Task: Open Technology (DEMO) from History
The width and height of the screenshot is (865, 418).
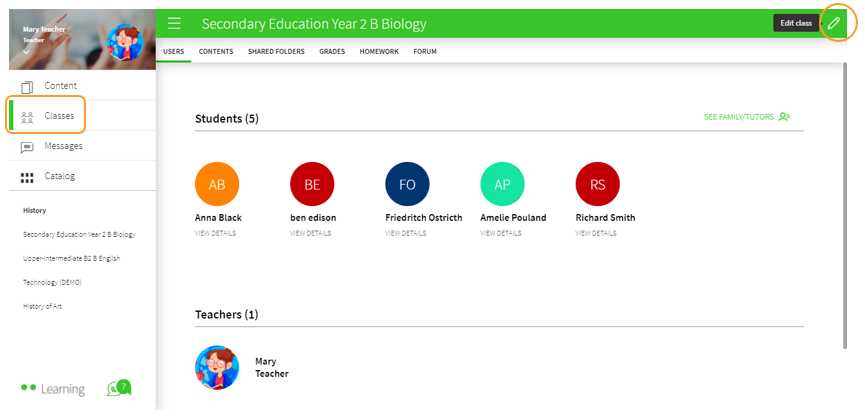Action: tap(52, 282)
